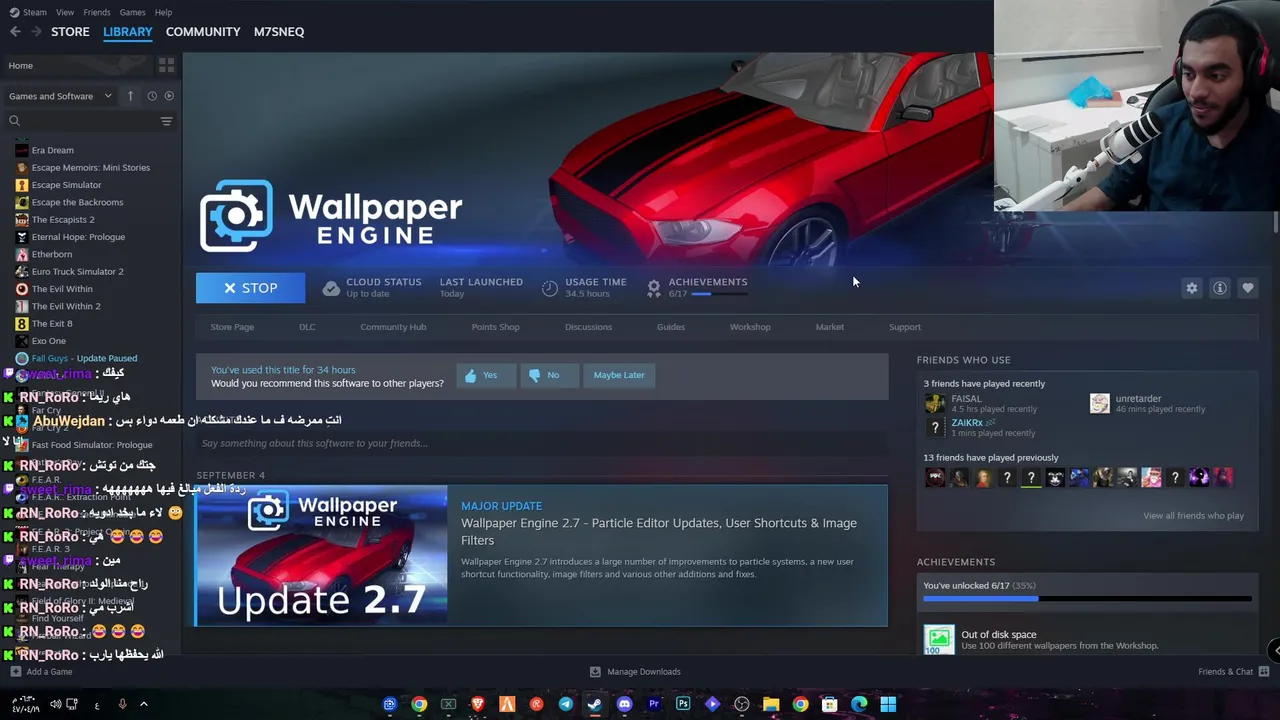1280x720 pixels.
Task: Go back with the navigation arrow
Action: pyautogui.click(x=15, y=32)
